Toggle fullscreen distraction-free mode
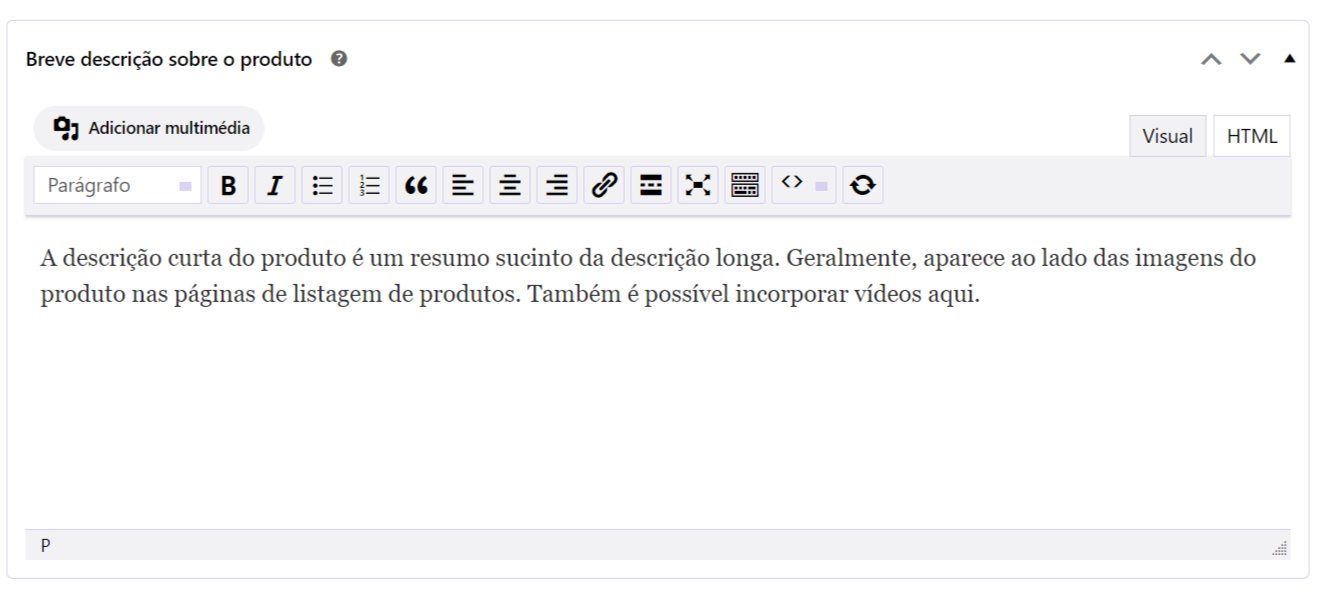1324x595 pixels. point(698,185)
